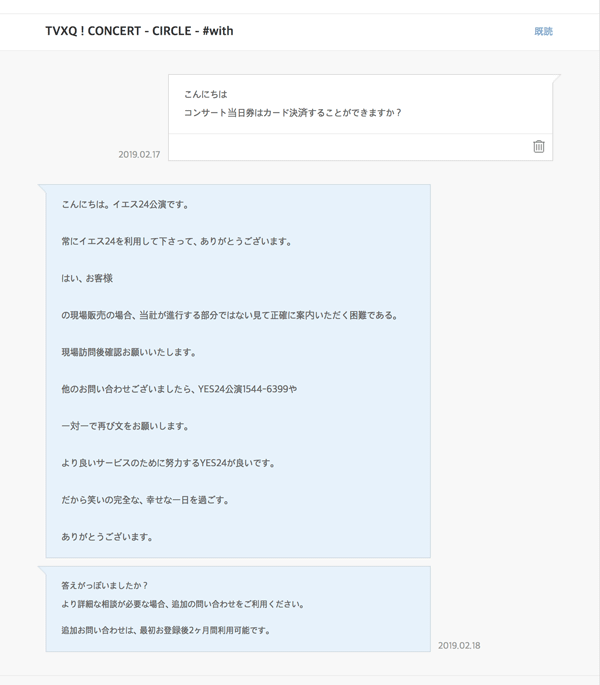Click the イエス24公演です greeting line
Viewport: 600px width, 685px height.
[x=125, y=205]
